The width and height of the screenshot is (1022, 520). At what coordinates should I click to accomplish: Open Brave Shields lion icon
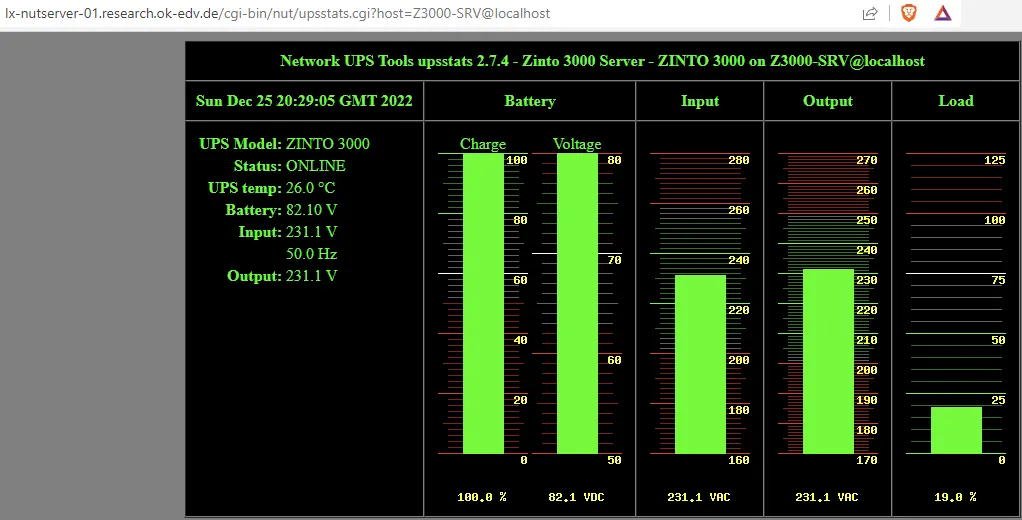[909, 13]
